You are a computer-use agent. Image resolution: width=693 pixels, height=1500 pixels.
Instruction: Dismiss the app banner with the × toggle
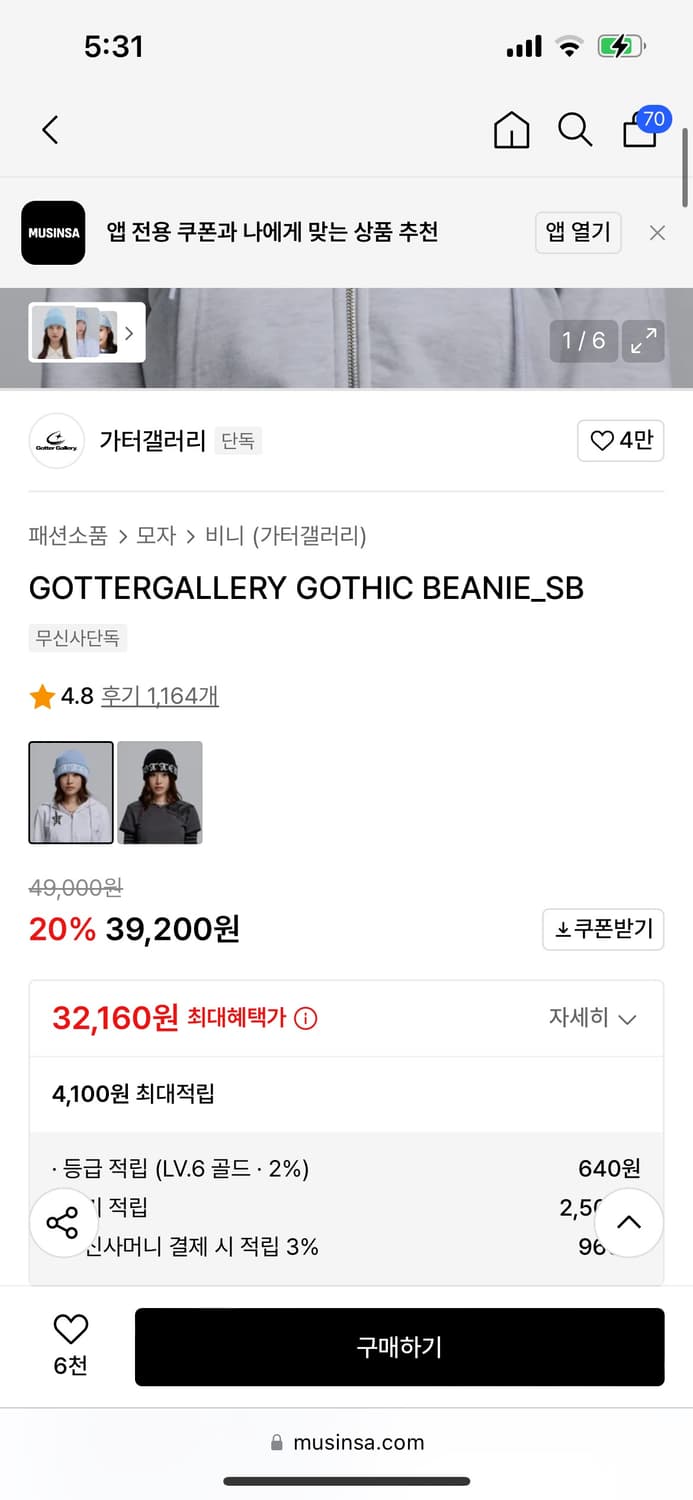[x=657, y=232]
